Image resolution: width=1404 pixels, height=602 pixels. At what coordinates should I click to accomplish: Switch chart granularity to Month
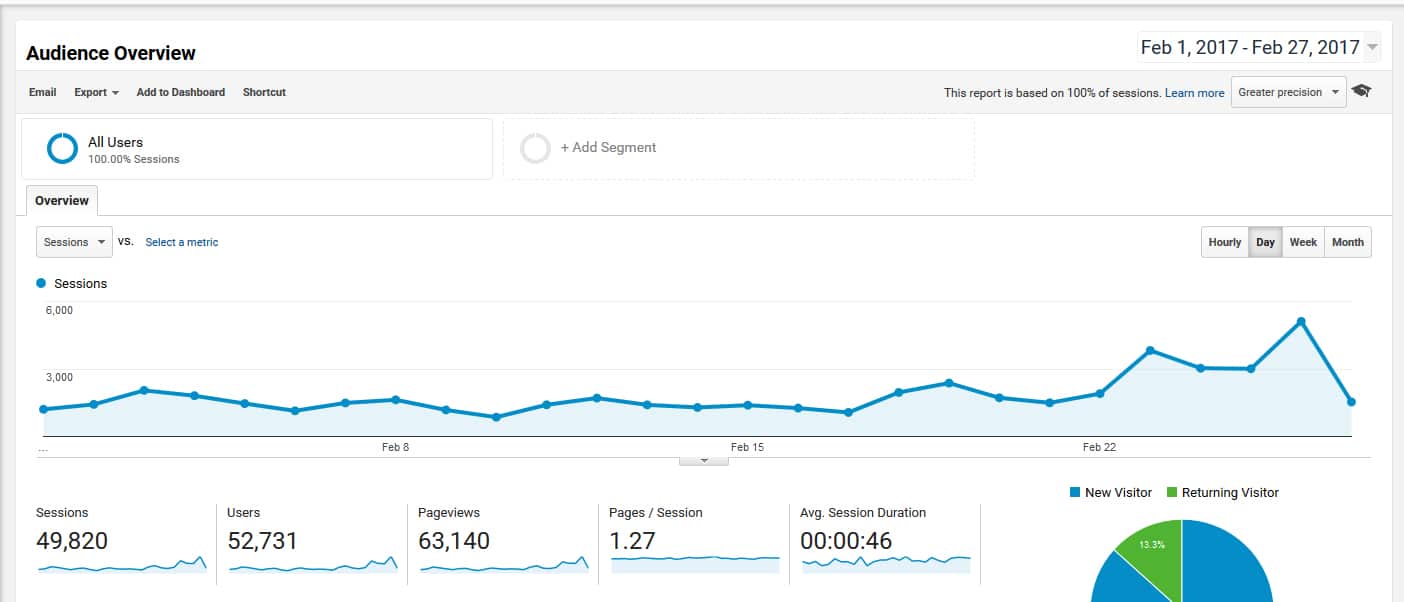[x=1347, y=242]
